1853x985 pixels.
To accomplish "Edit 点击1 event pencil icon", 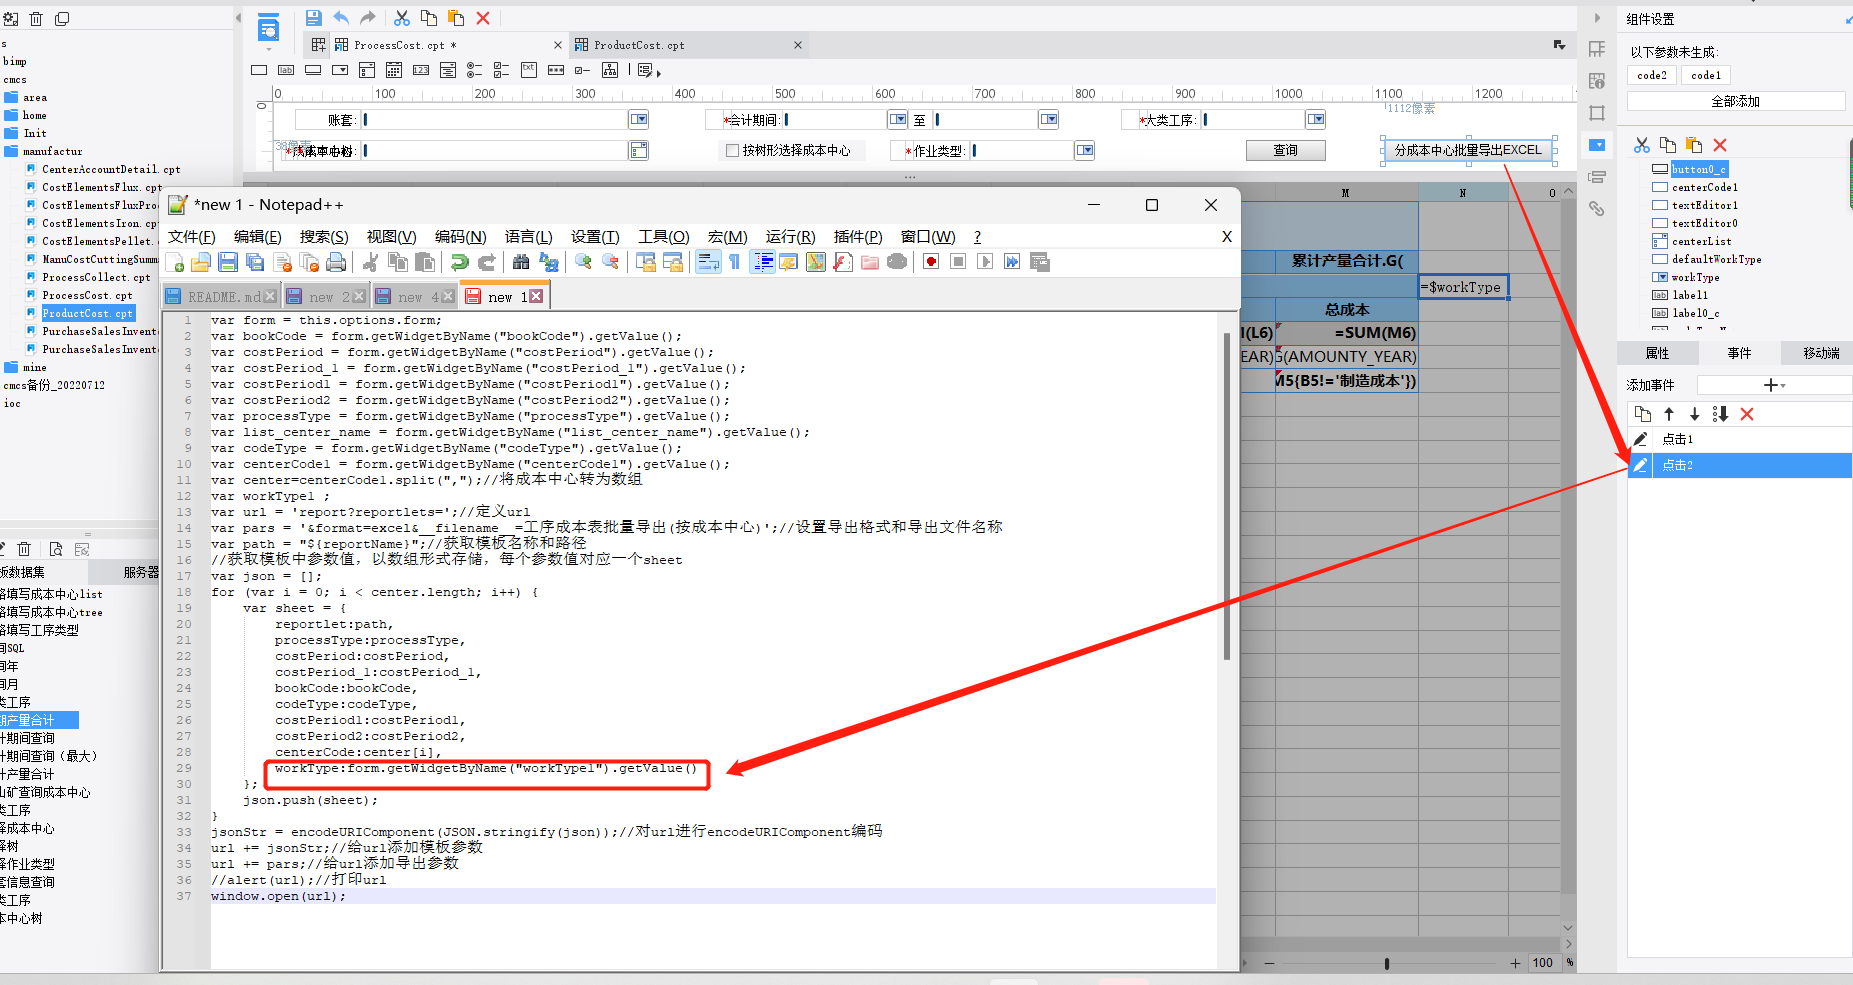I will 1641,439.
